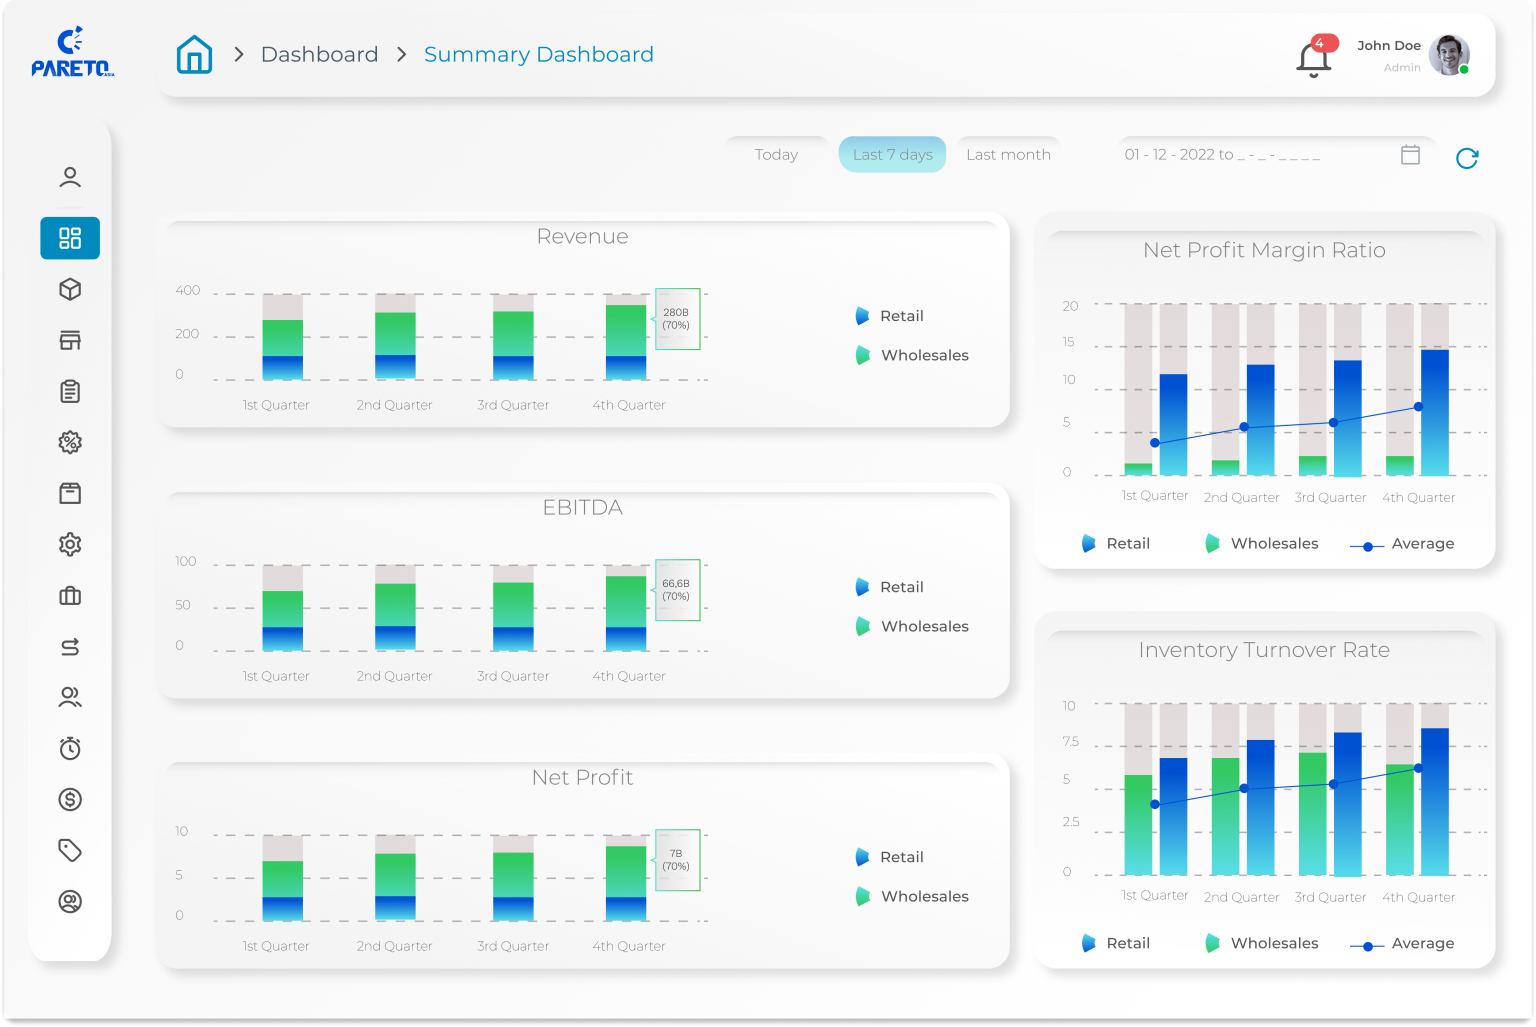1536x1027 pixels.
Task: Click Inventory Turnover Rate title
Action: 1264,650
